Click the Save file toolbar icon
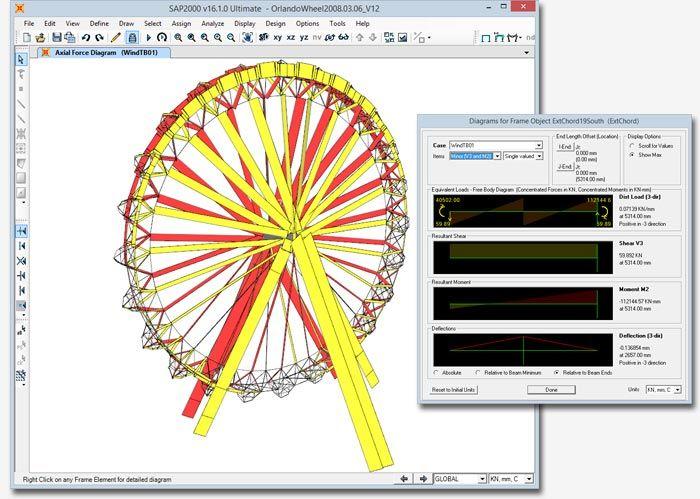This screenshot has width=700, height=499. [x=57, y=37]
